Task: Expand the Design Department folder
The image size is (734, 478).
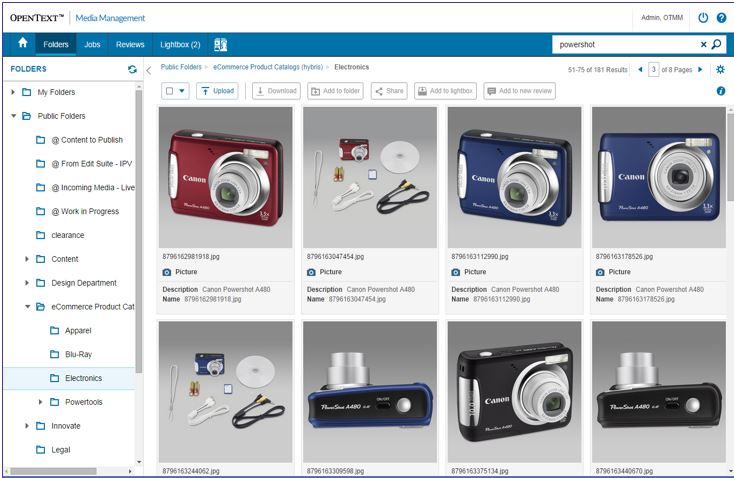Action: coord(27,283)
